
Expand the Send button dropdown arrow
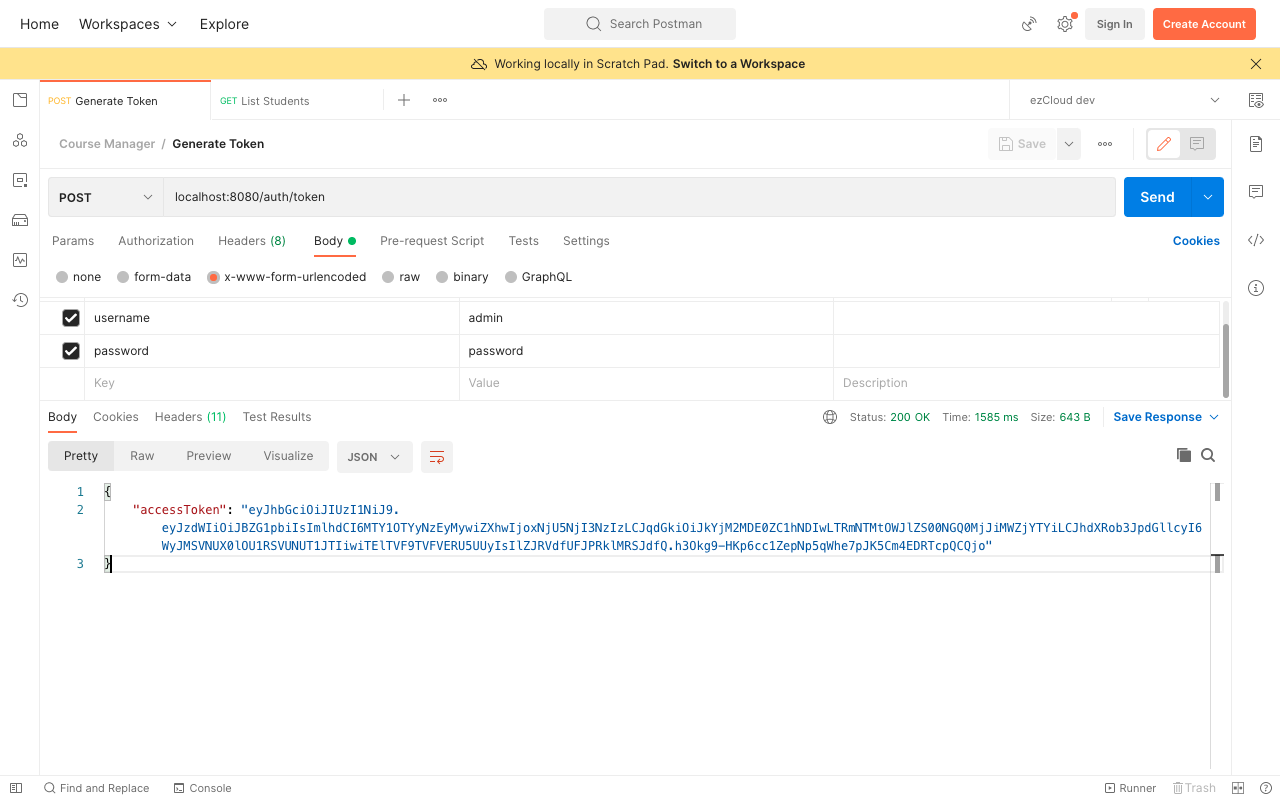pos(1208,197)
